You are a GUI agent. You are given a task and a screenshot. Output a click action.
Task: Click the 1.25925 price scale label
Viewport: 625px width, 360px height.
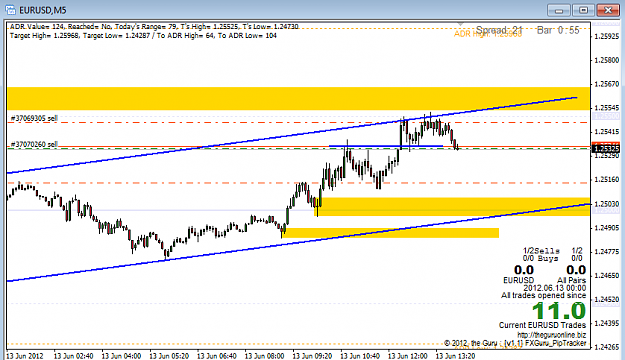(606, 36)
